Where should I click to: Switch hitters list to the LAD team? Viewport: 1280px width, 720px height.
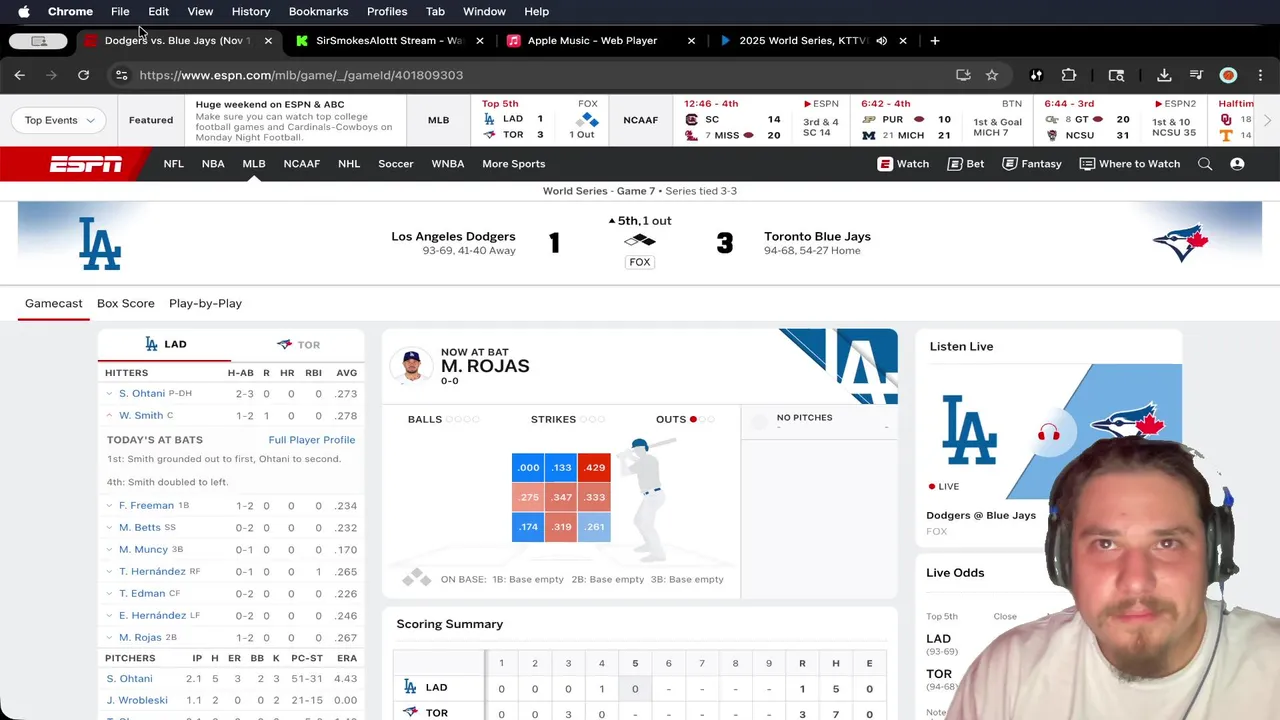point(165,344)
